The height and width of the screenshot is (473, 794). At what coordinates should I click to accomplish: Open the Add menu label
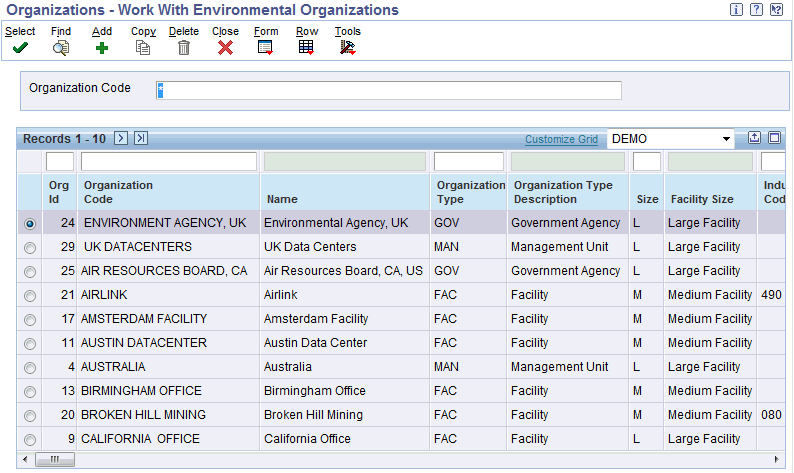[102, 31]
